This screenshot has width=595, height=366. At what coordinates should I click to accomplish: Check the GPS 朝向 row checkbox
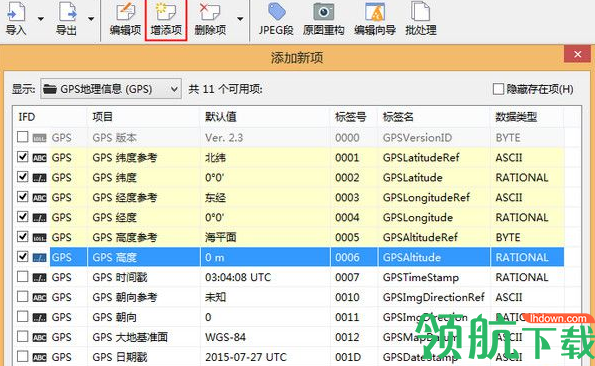[x=23, y=316]
